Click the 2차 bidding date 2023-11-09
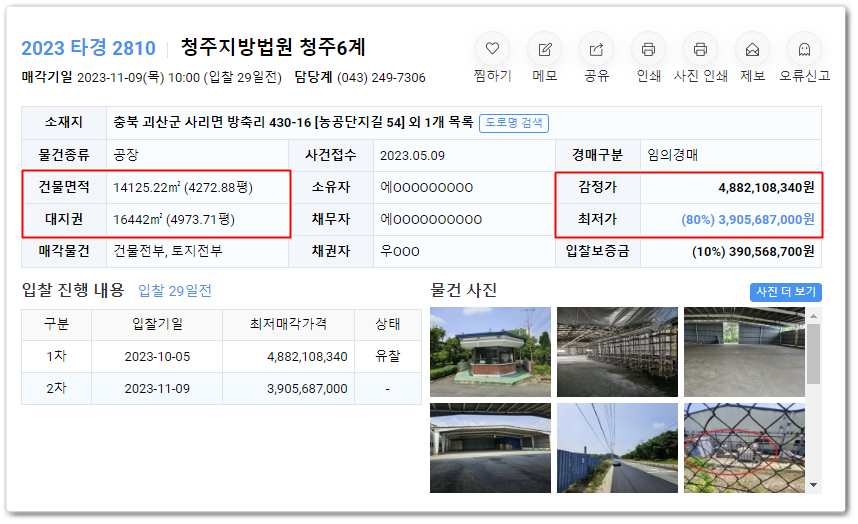 coord(158,389)
